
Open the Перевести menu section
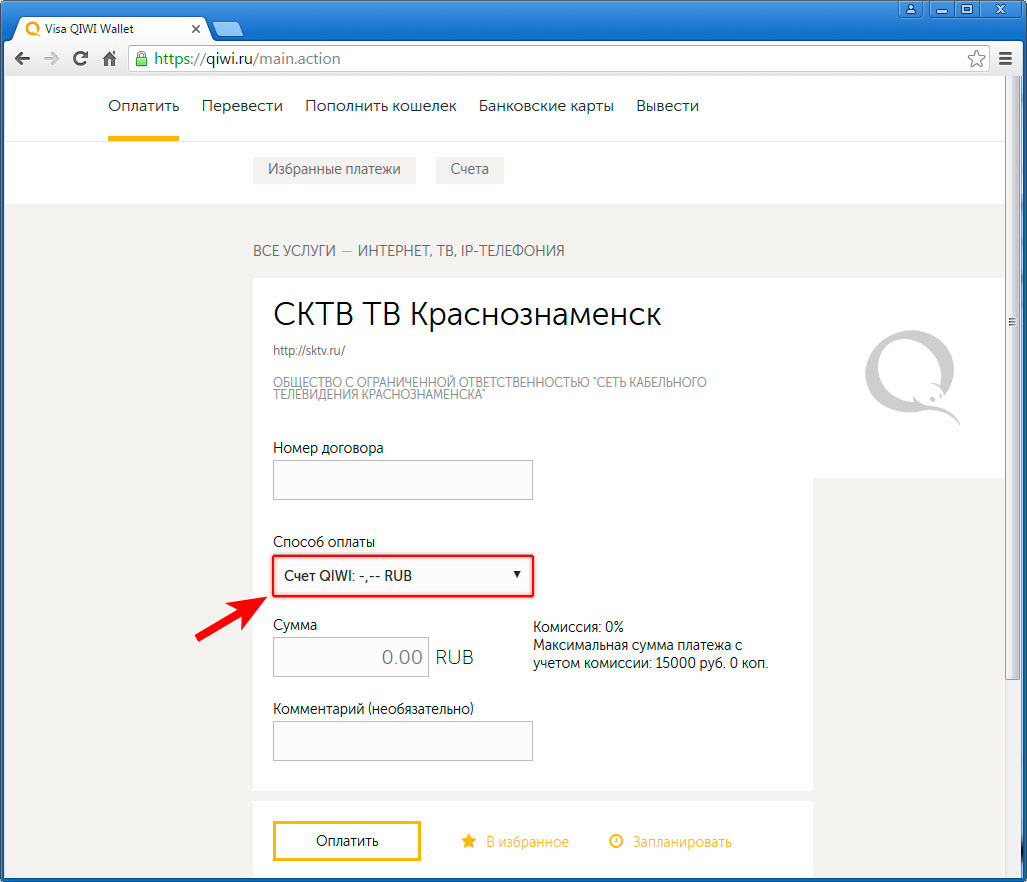pos(242,106)
